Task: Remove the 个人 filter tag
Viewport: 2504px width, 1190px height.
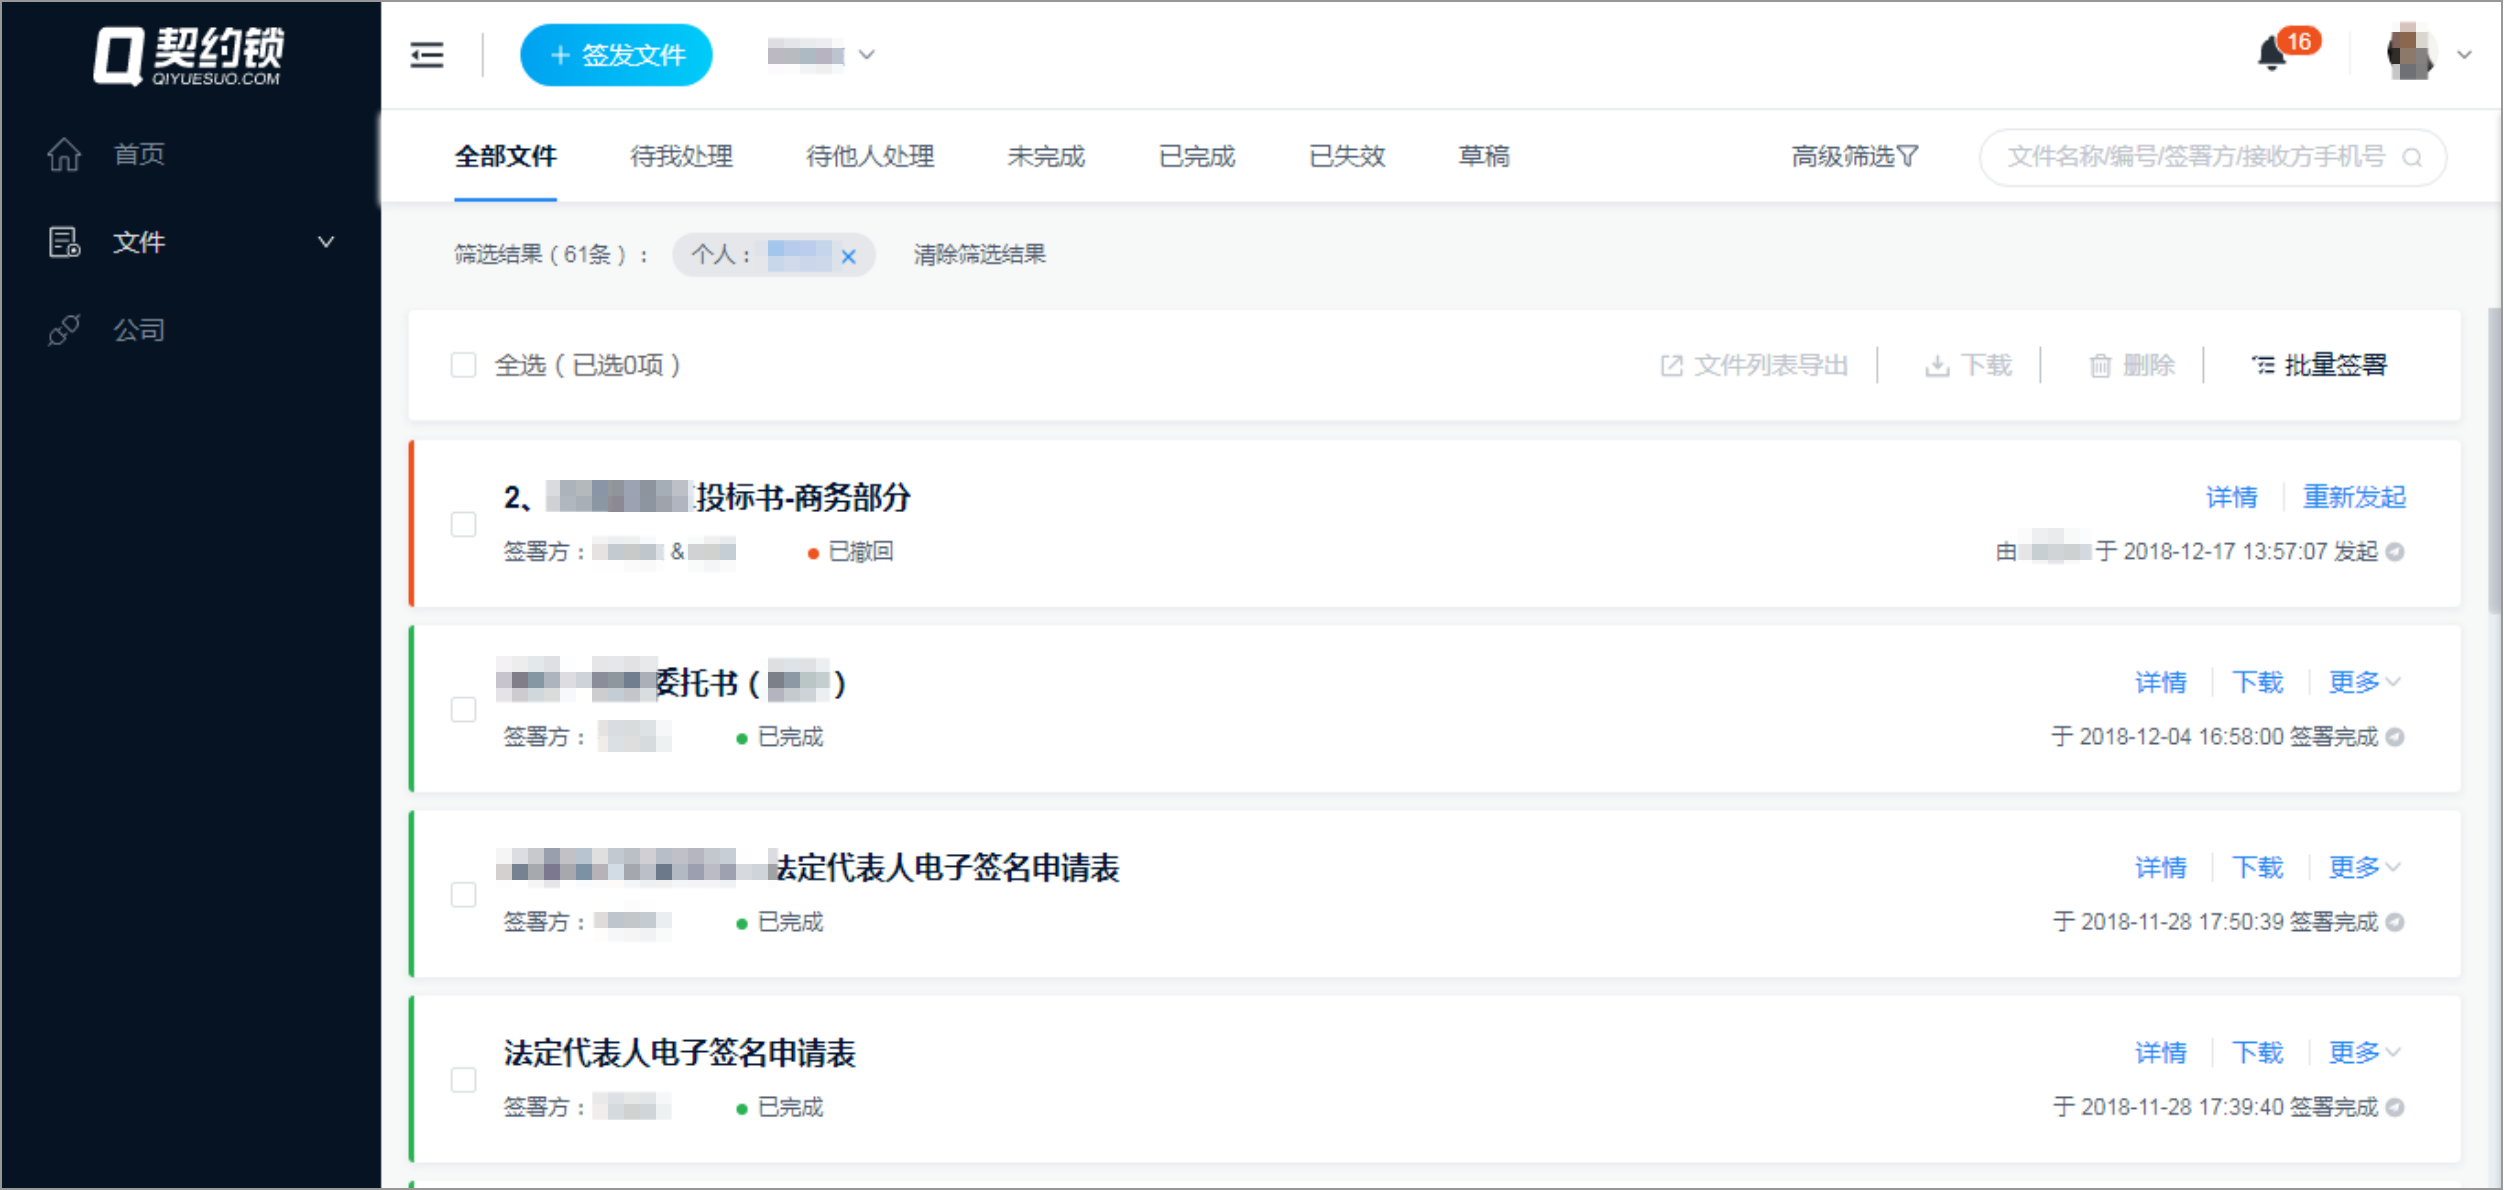Action: (848, 256)
